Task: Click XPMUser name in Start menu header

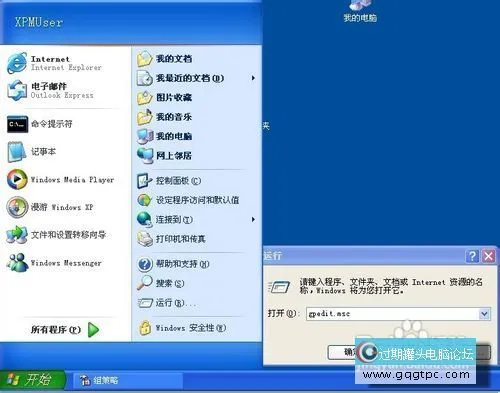Action: 39,22
